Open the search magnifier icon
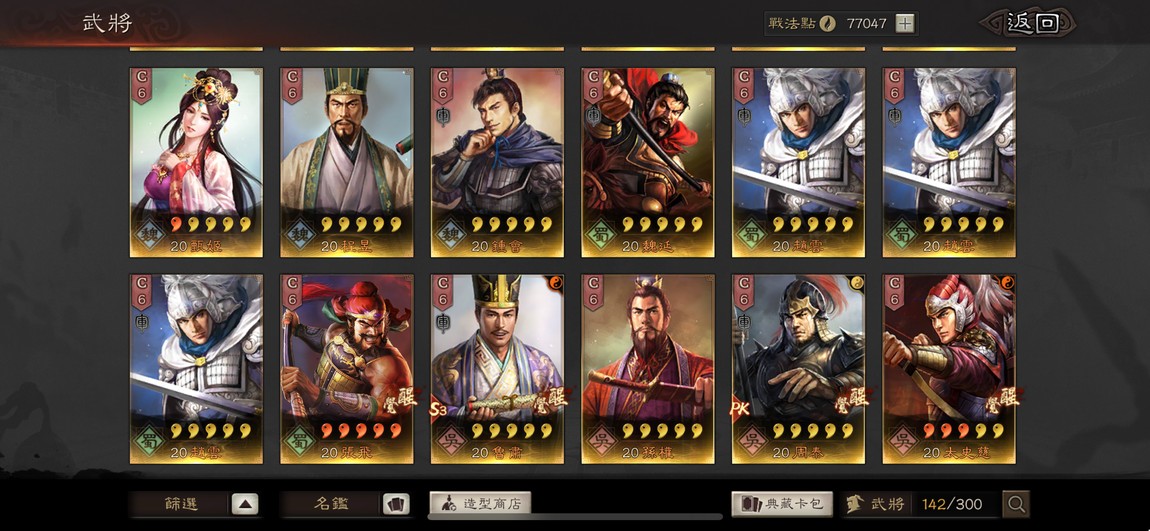Image resolution: width=1150 pixels, height=531 pixels. tap(1016, 504)
